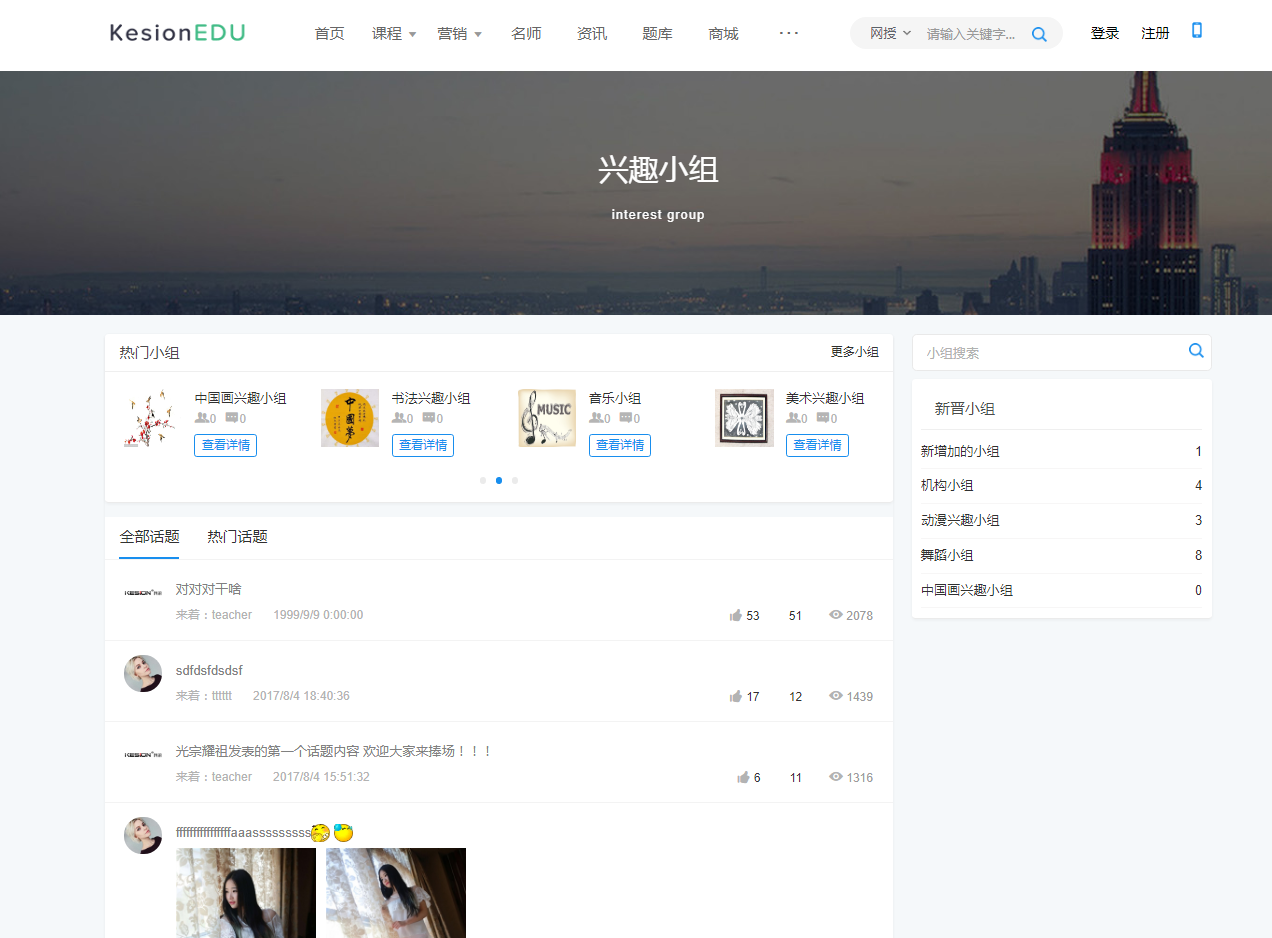
Task: Like the post with 53 thumbs-up
Action: 736,616
